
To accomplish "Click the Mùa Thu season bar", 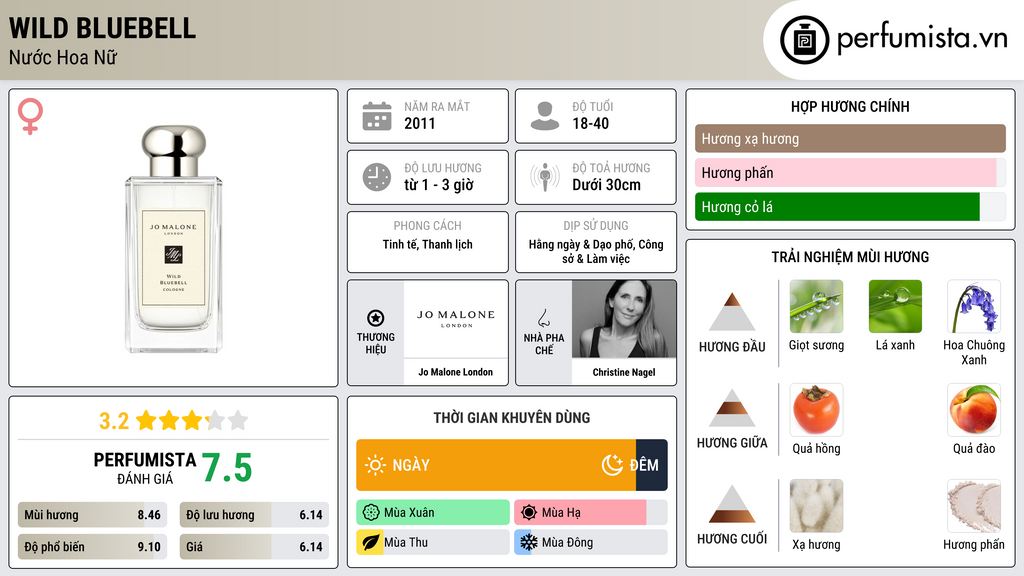I will tap(433, 543).
